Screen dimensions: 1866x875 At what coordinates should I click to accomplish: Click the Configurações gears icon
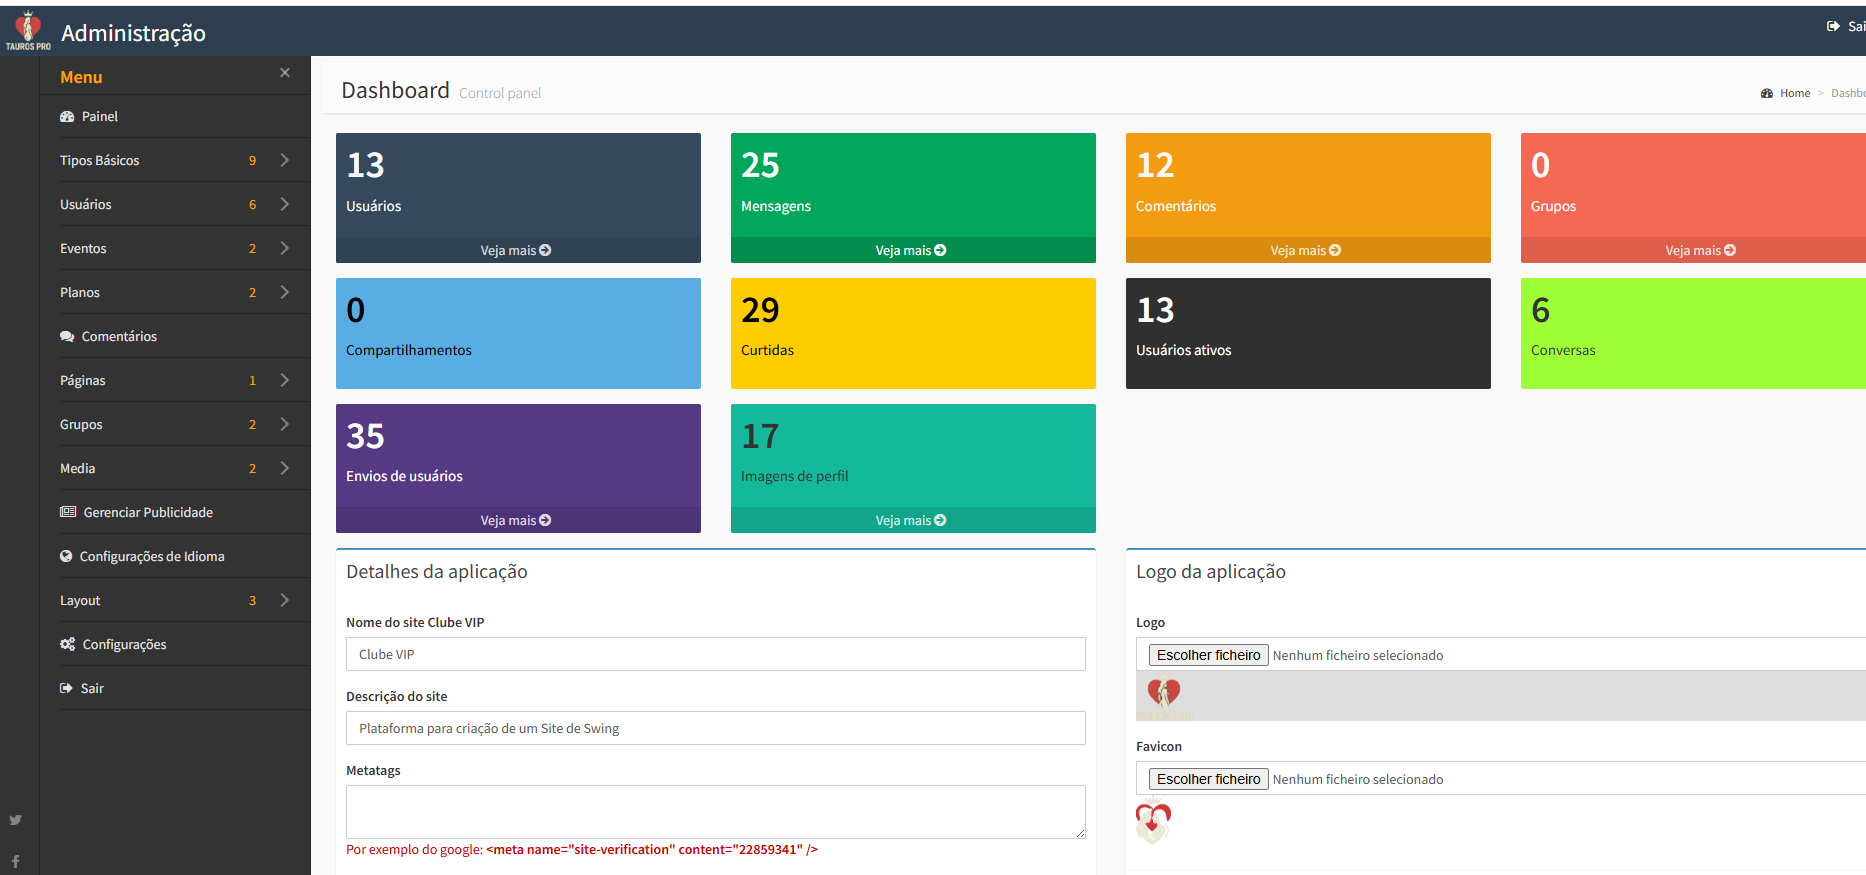pyautogui.click(x=68, y=645)
